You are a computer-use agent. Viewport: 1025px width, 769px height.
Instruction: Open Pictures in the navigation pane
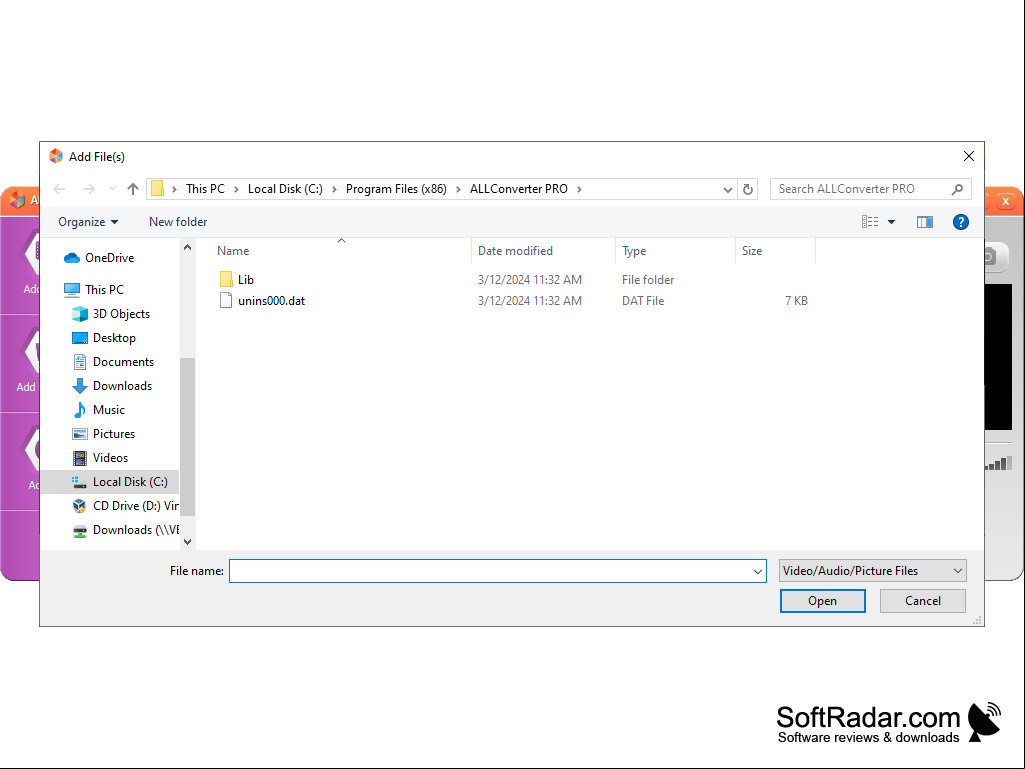tap(114, 434)
